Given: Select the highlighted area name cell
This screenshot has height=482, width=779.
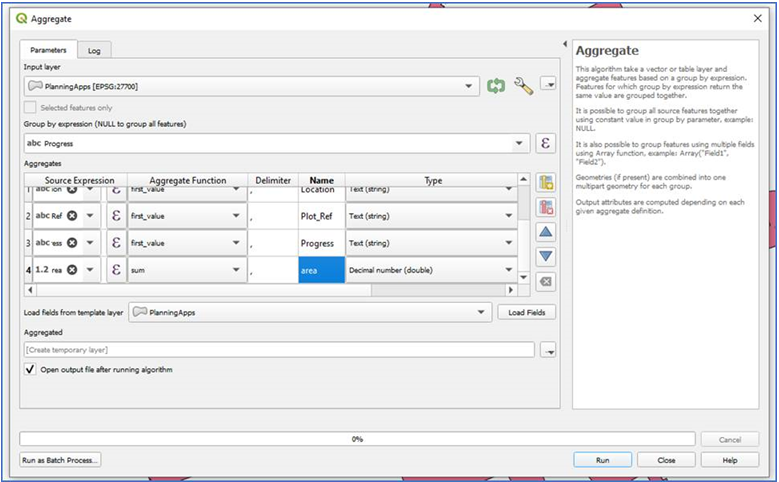Looking at the screenshot, I should tap(321, 270).
